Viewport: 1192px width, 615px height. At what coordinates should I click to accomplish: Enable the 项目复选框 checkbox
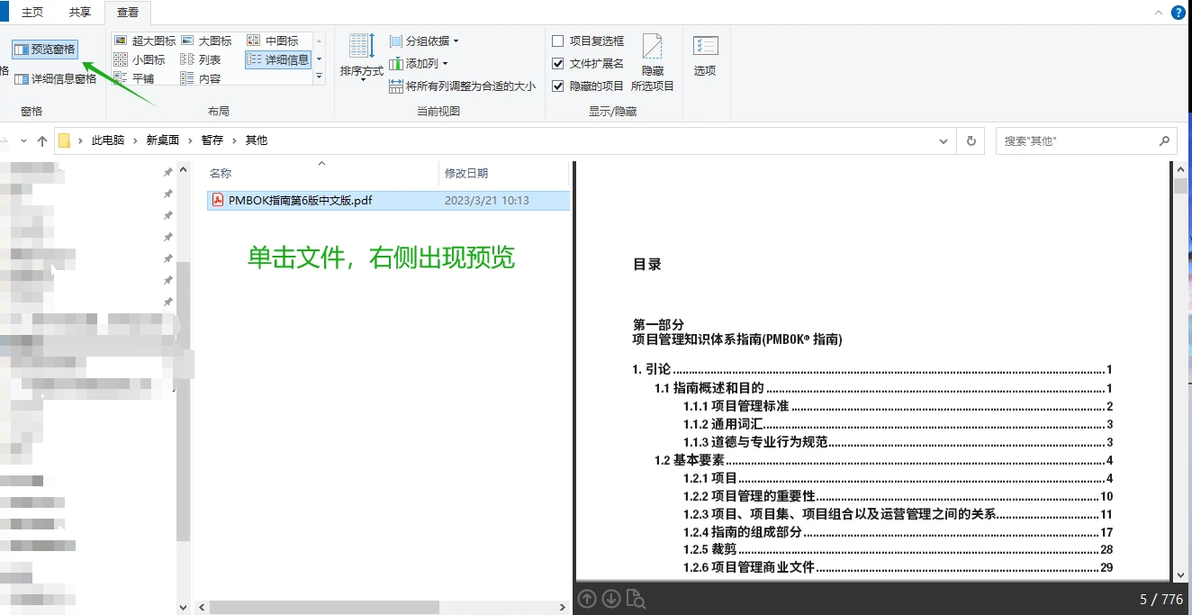pyautogui.click(x=558, y=41)
